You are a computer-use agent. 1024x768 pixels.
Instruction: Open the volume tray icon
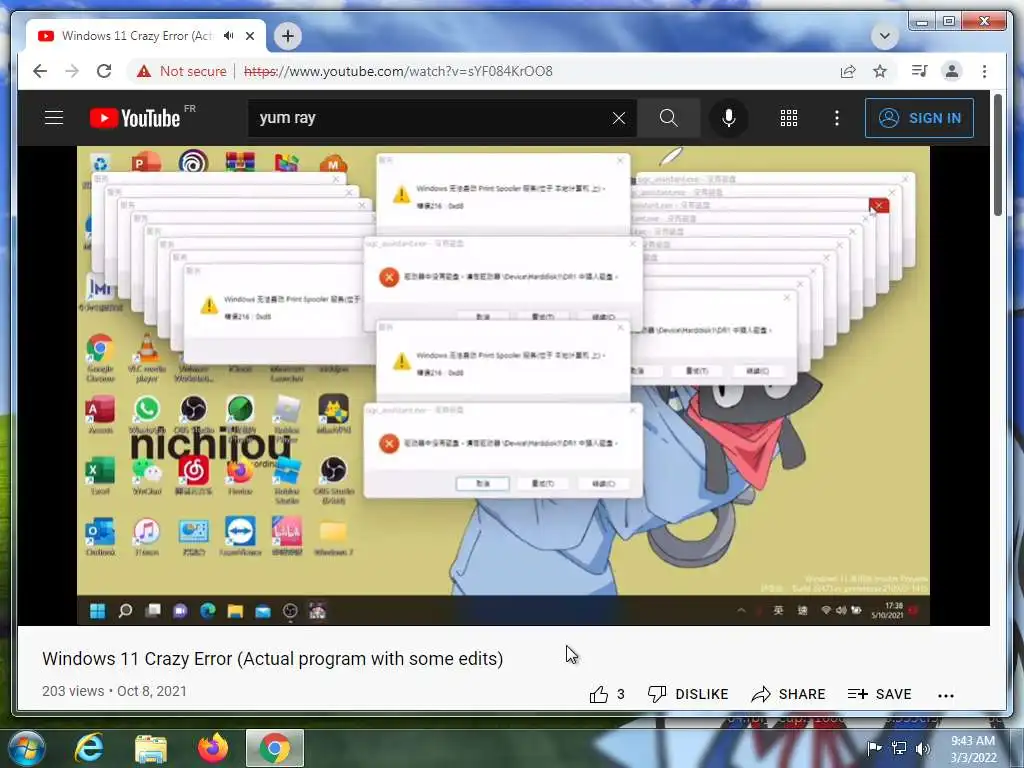point(922,748)
